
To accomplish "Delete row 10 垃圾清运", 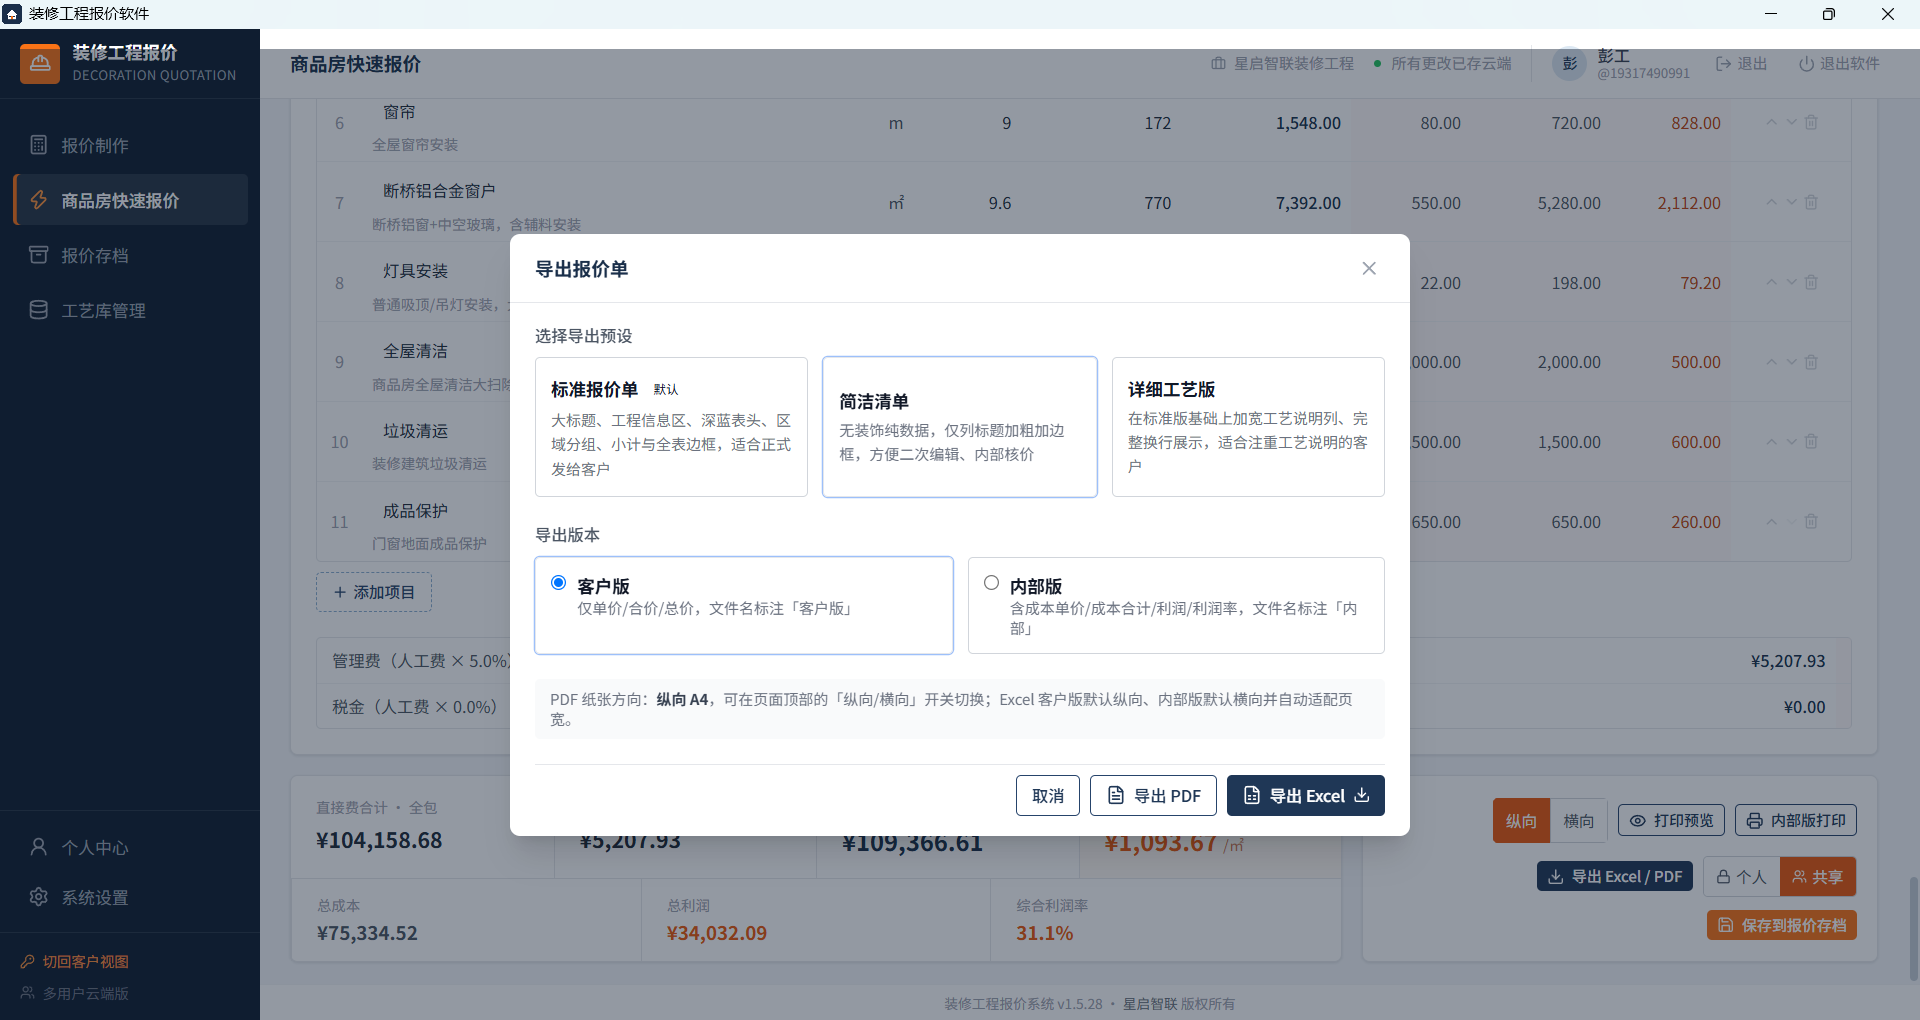I will 1811,441.
